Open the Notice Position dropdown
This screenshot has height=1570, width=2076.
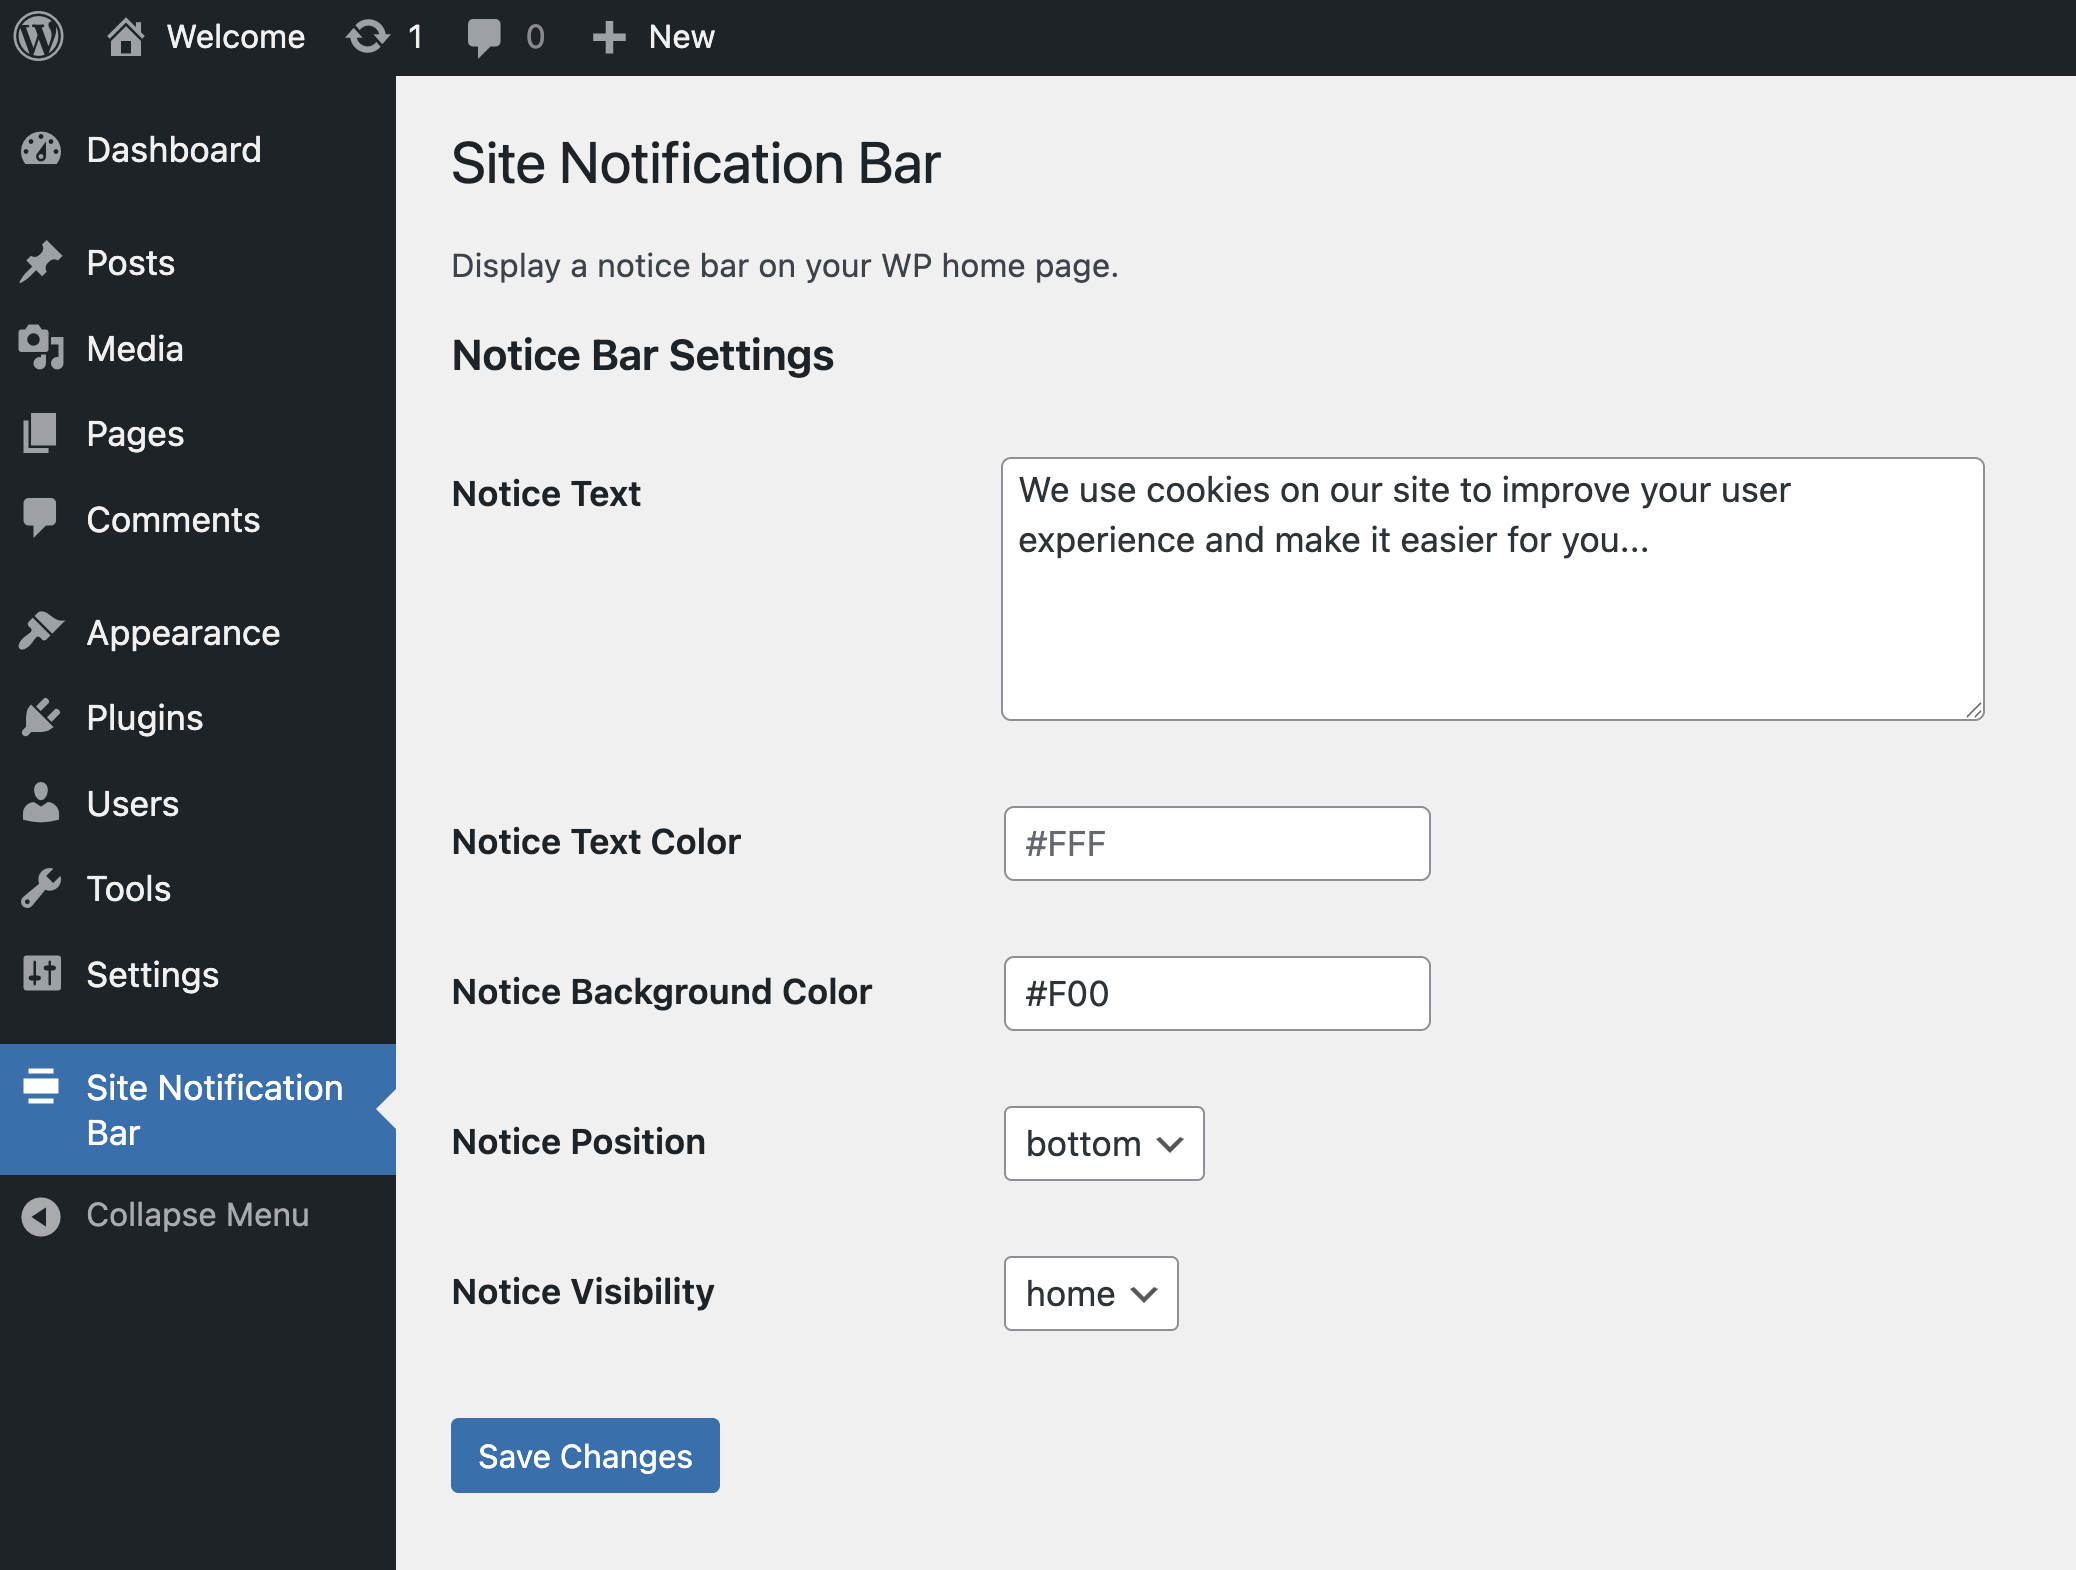(1103, 1143)
